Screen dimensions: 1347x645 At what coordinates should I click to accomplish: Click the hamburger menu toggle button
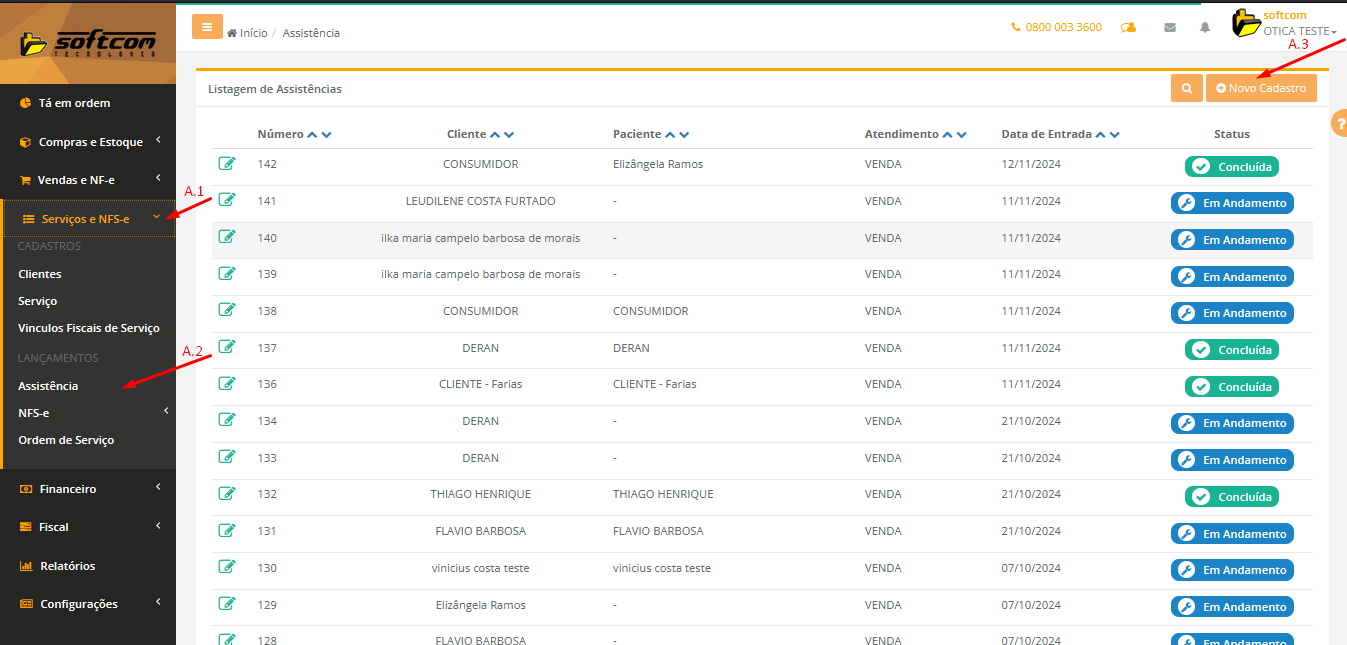pos(207,27)
